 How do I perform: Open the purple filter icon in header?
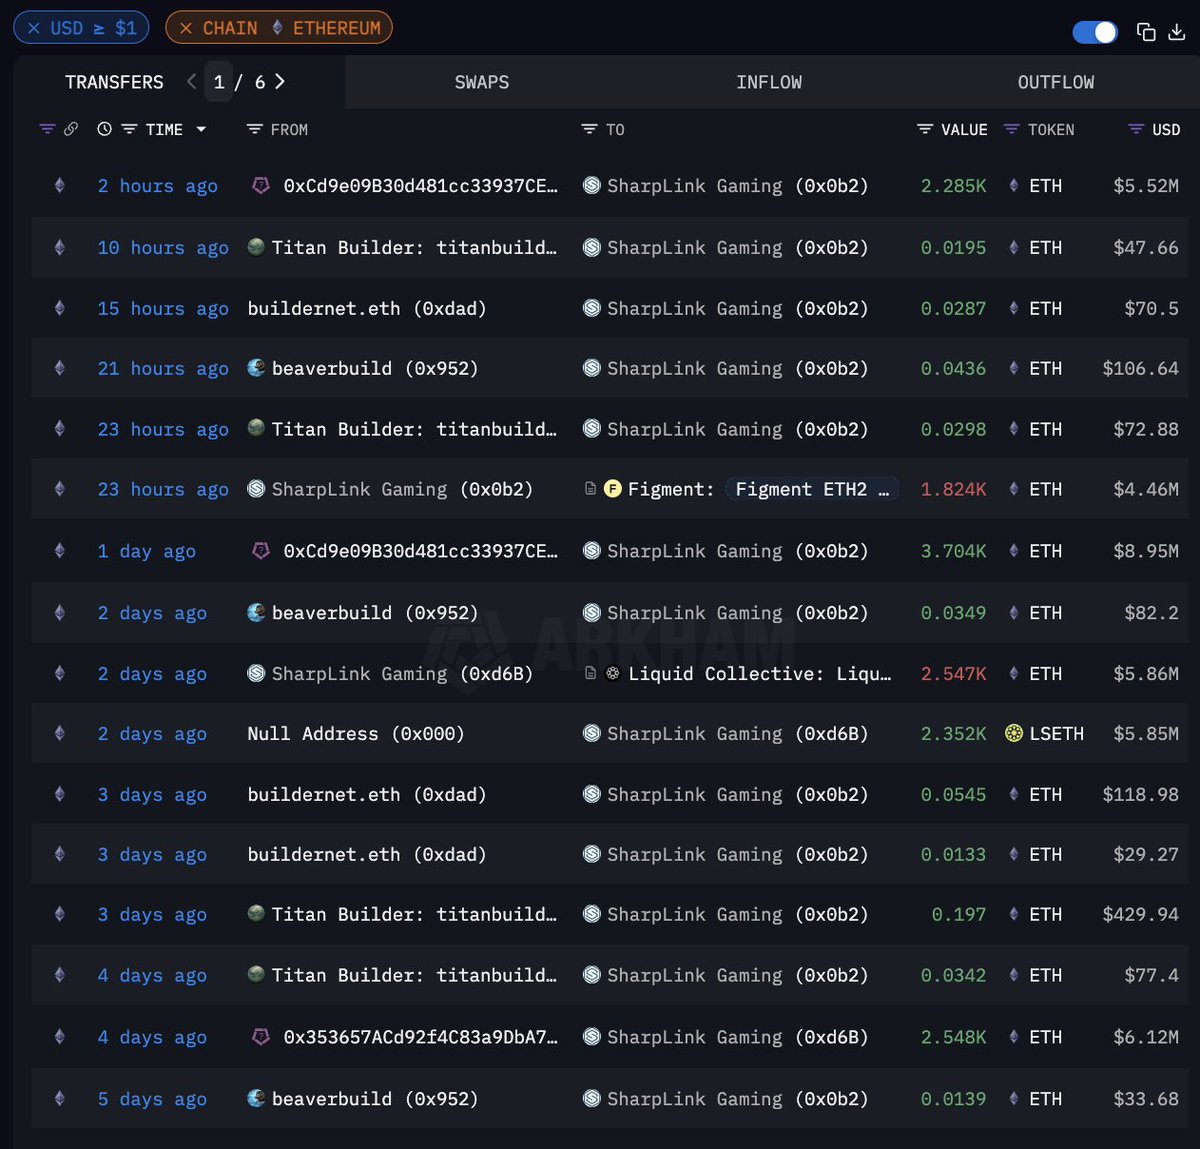click(47, 129)
